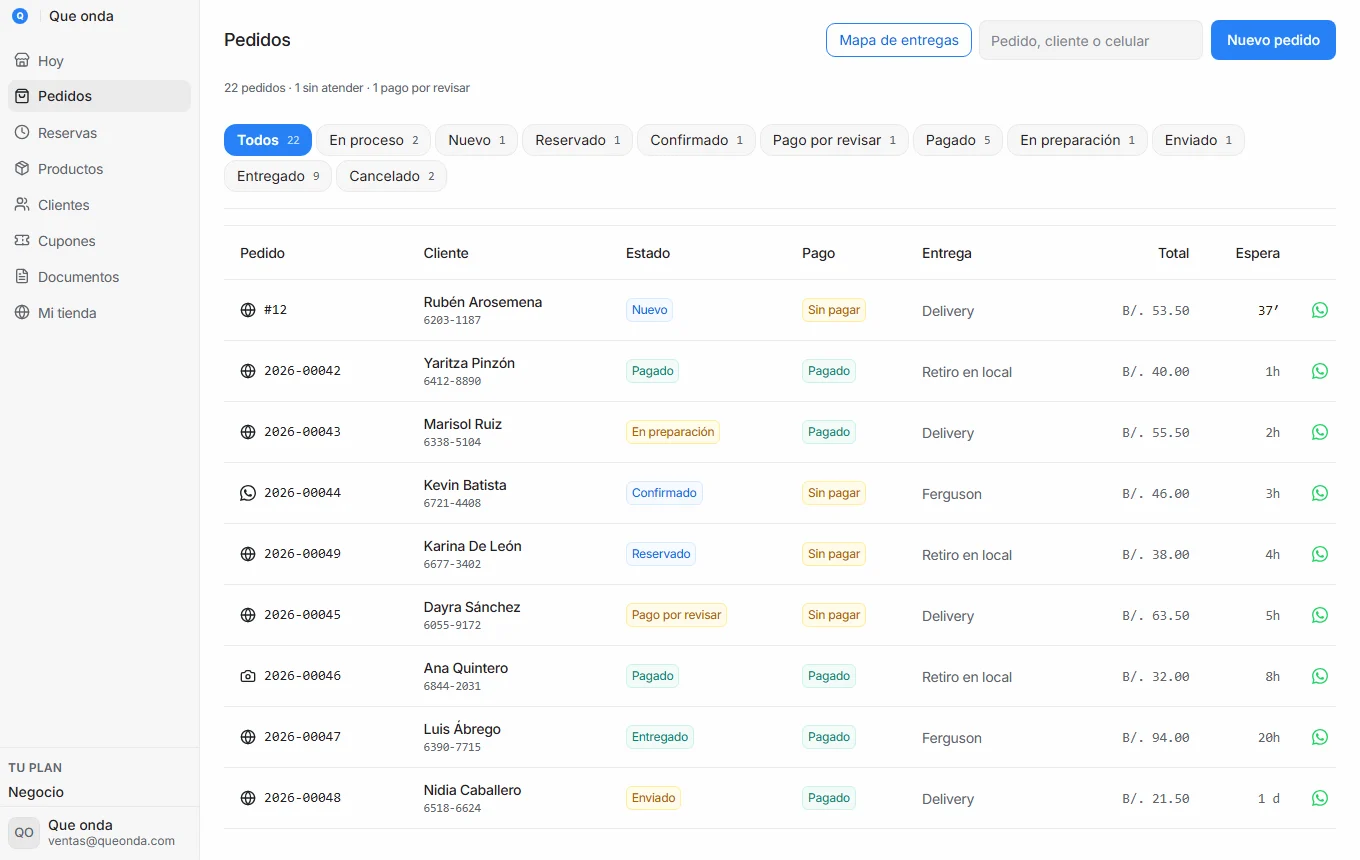This screenshot has width=1360, height=860.
Task: Open Productos section
Action: 99,169
